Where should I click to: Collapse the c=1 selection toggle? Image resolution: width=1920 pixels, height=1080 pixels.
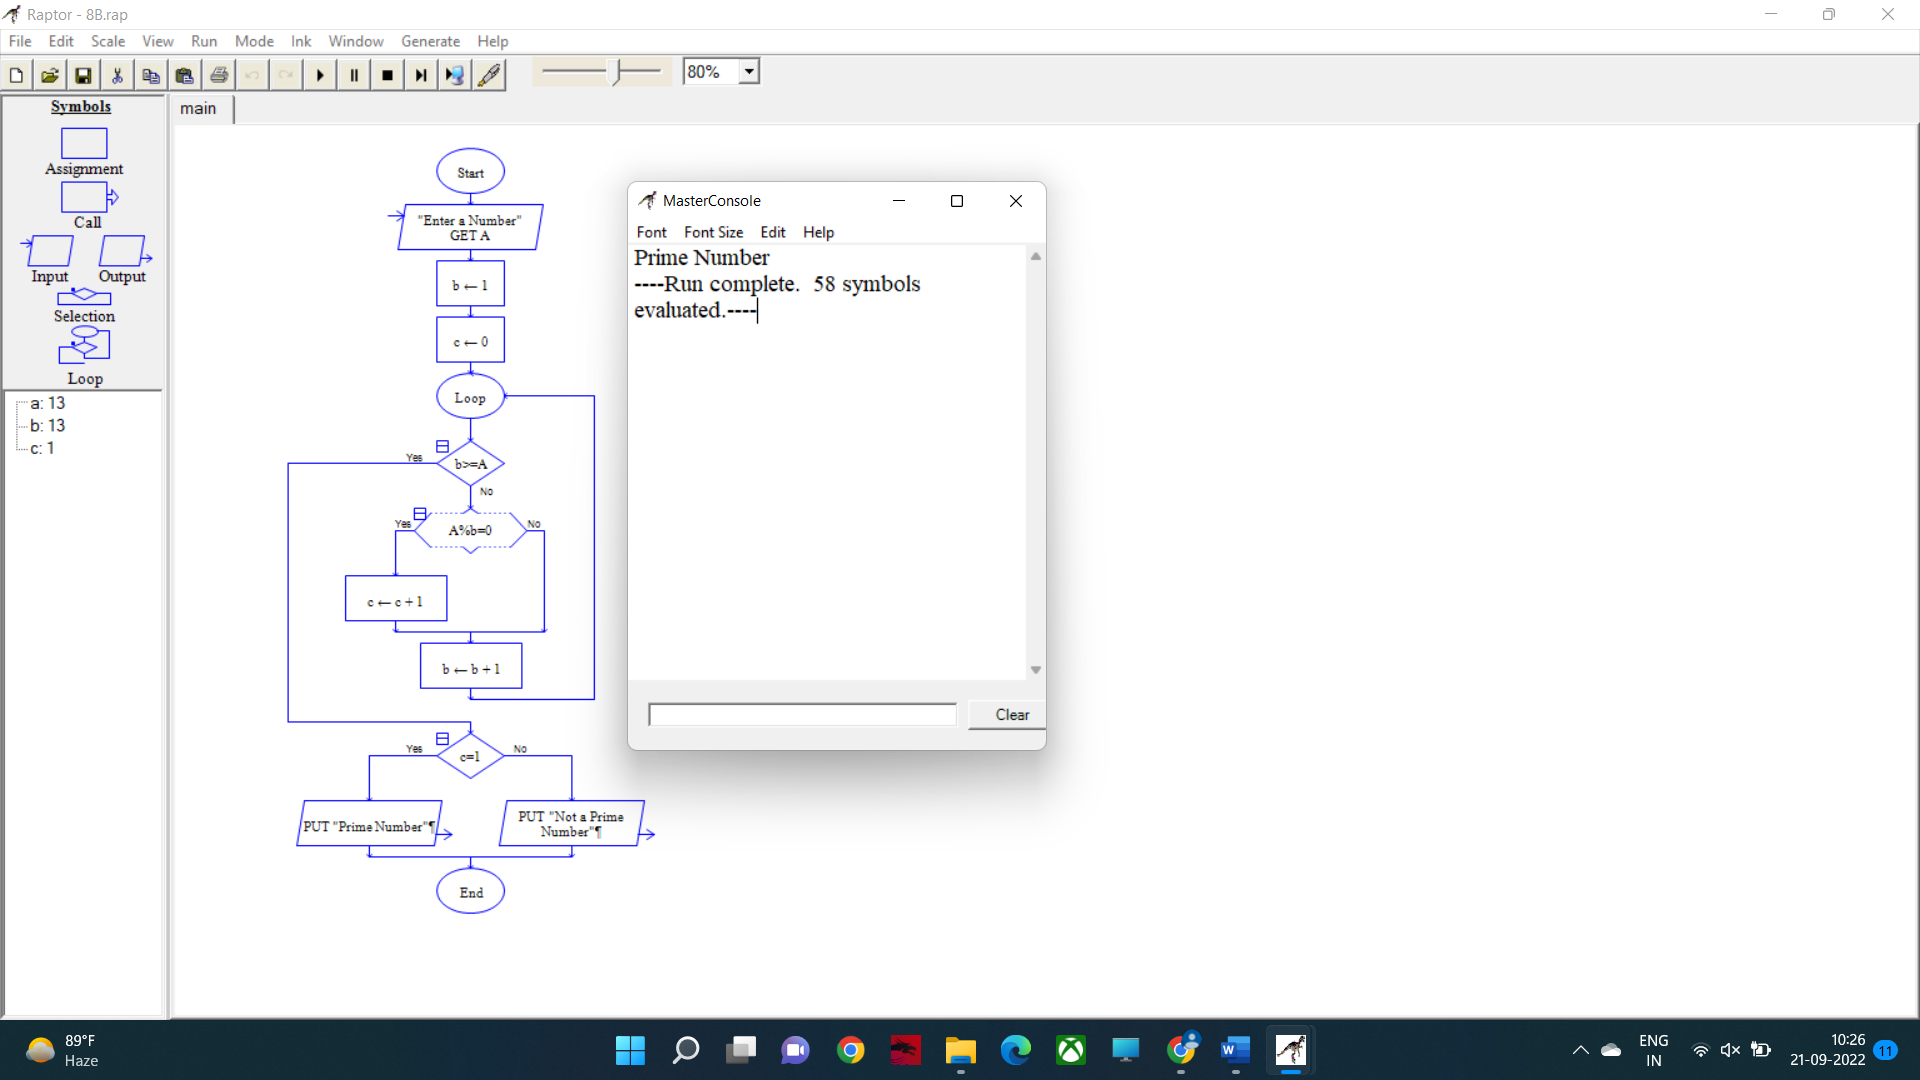pyautogui.click(x=442, y=738)
